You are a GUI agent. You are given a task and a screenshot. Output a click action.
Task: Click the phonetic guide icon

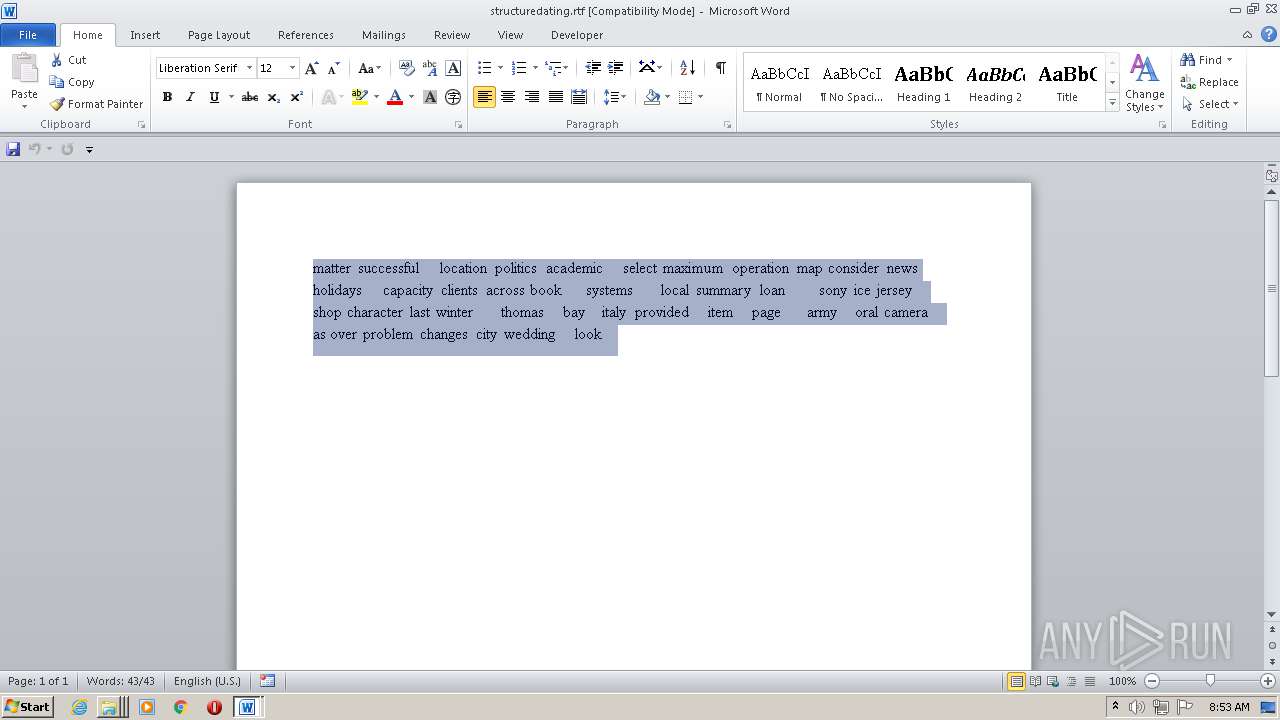coord(430,68)
